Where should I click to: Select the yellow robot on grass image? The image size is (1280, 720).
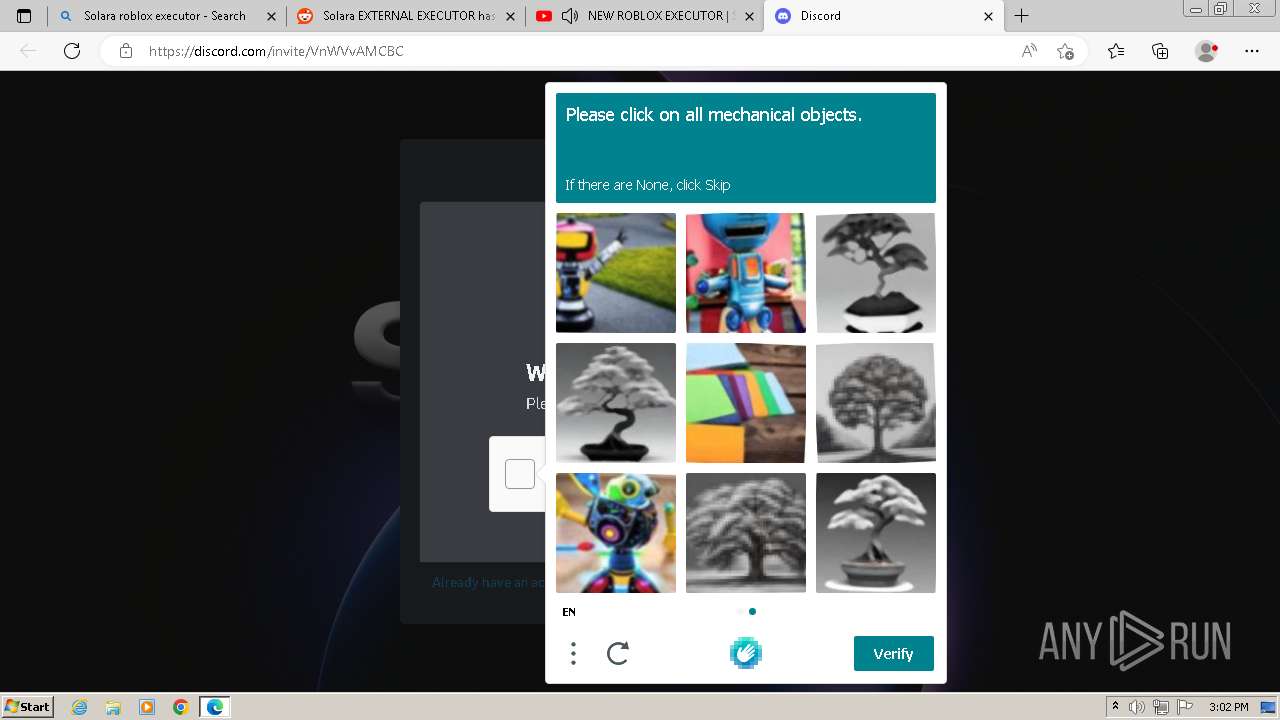(x=616, y=273)
